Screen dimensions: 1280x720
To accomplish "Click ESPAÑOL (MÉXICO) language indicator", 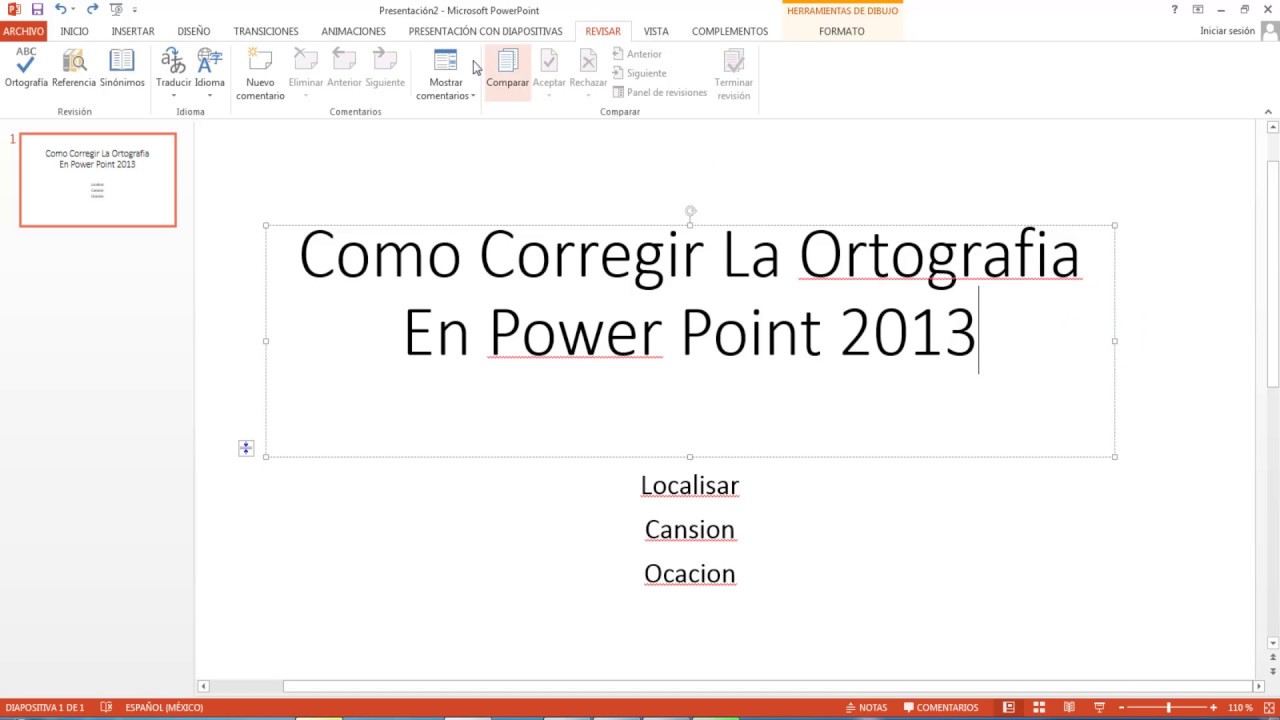I will 164,707.
